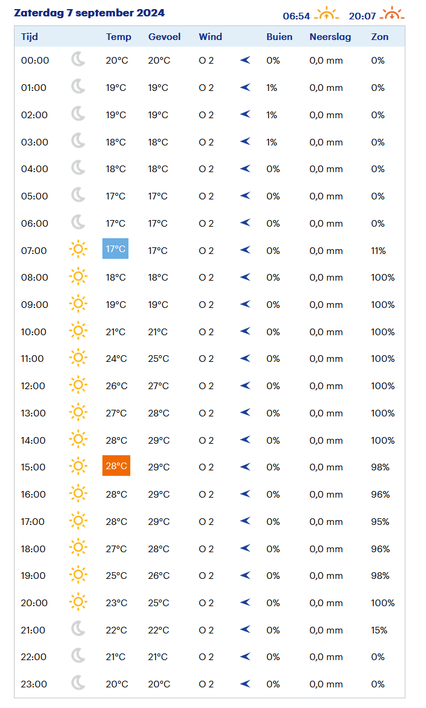426x708 pixels.
Task: Click the 10:00 time label
Action: coord(33,332)
